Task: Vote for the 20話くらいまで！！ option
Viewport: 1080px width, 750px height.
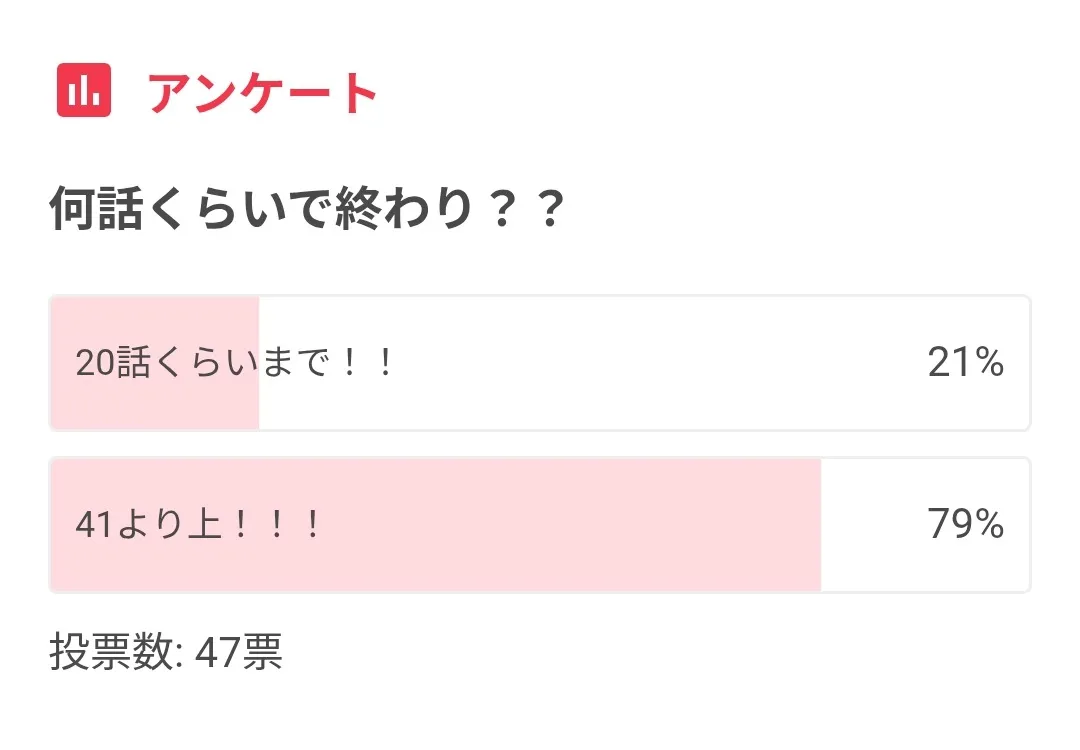Action: pyautogui.click(x=540, y=363)
